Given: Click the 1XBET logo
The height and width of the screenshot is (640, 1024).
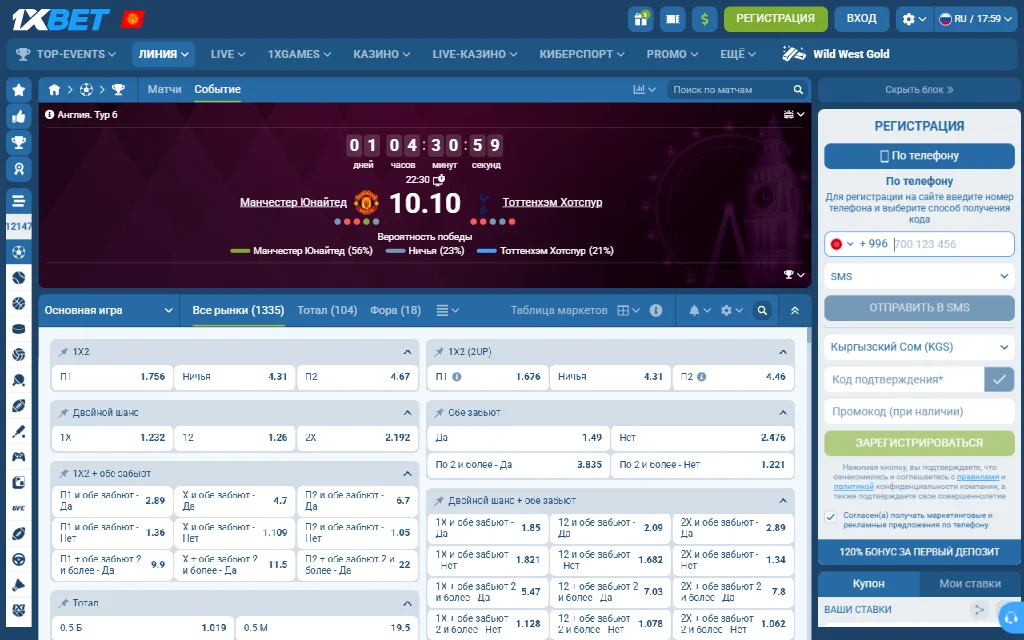Looking at the screenshot, I should [61, 20].
